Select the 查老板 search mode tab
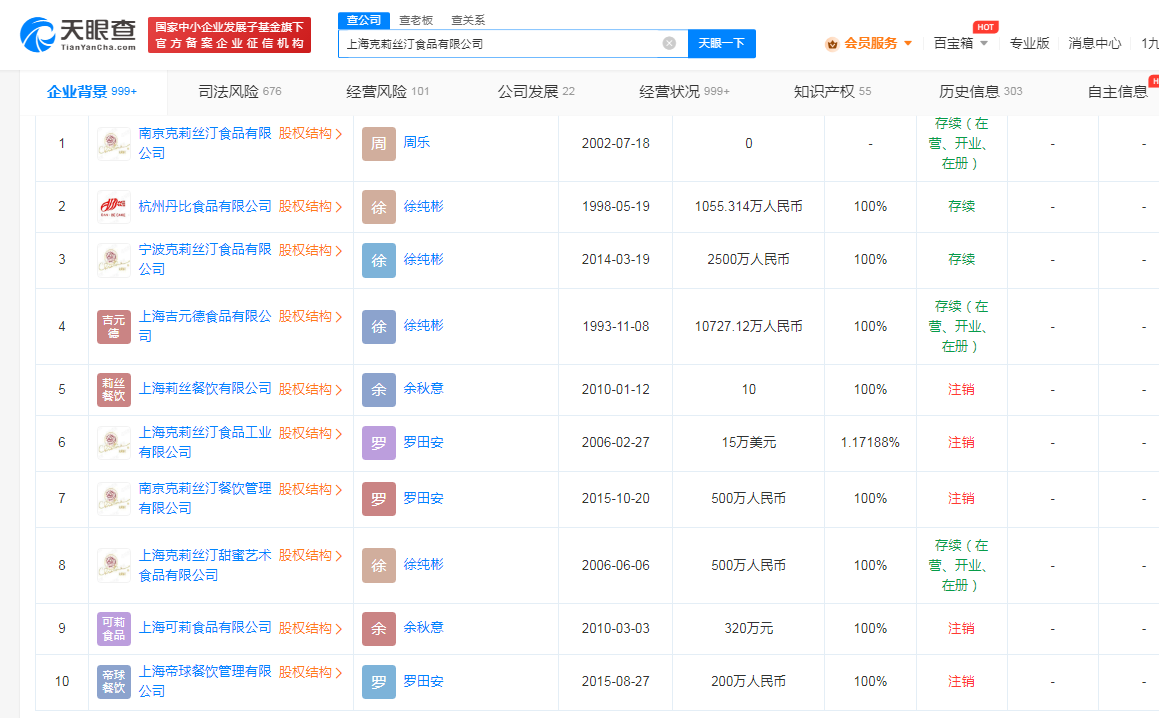This screenshot has height=718, width=1159. (x=416, y=20)
